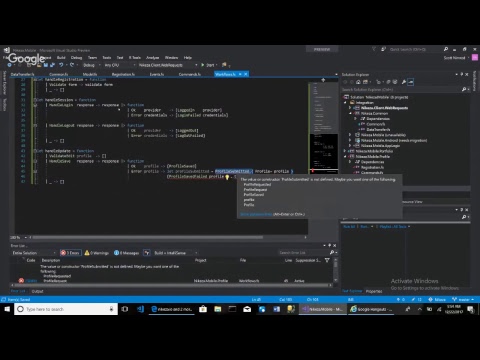Switch to the Events.fs tab
480x360 pixels.
pyautogui.click(x=157, y=74)
